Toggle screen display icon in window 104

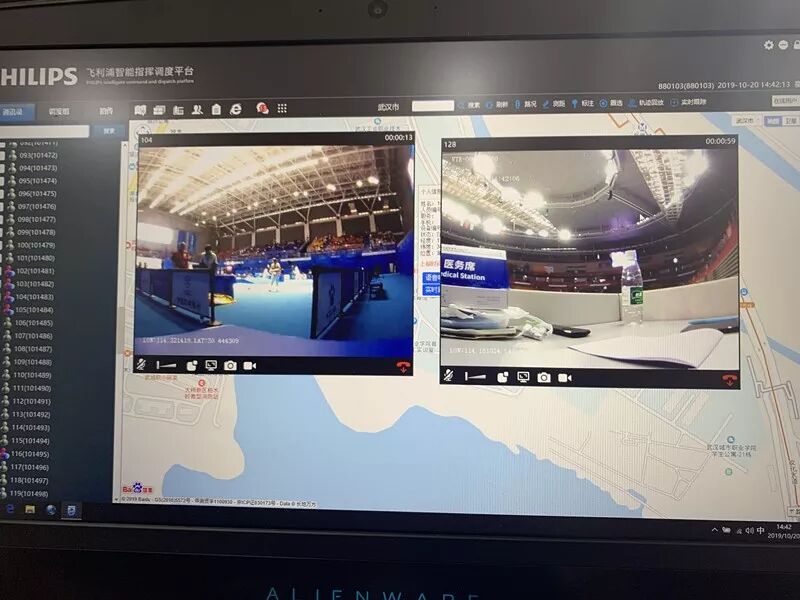211,365
